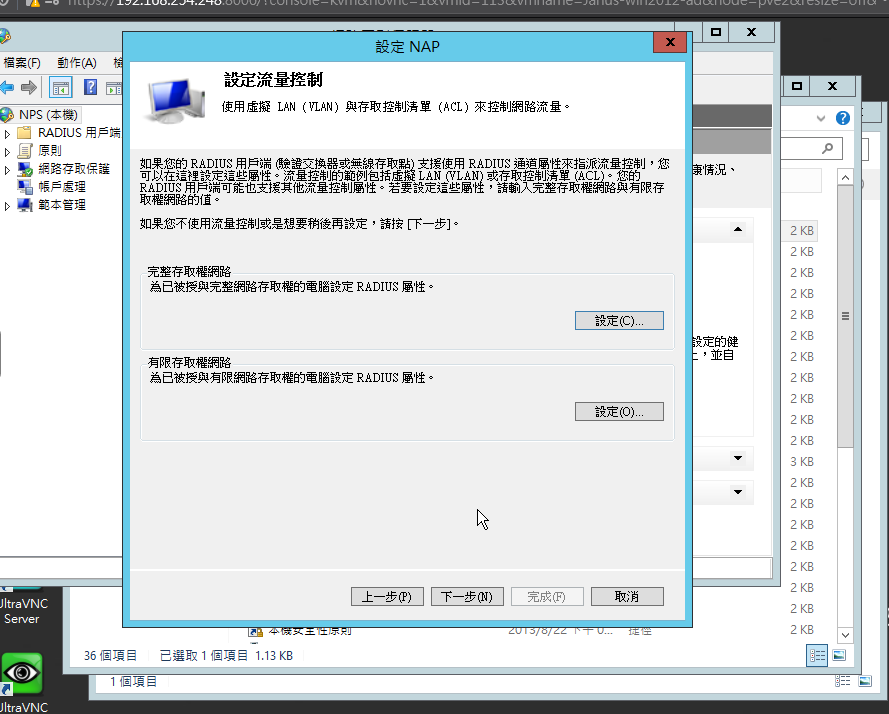The image size is (889, 714).
Task: Click the blue help icon in Explorer window
Action: (x=843, y=118)
